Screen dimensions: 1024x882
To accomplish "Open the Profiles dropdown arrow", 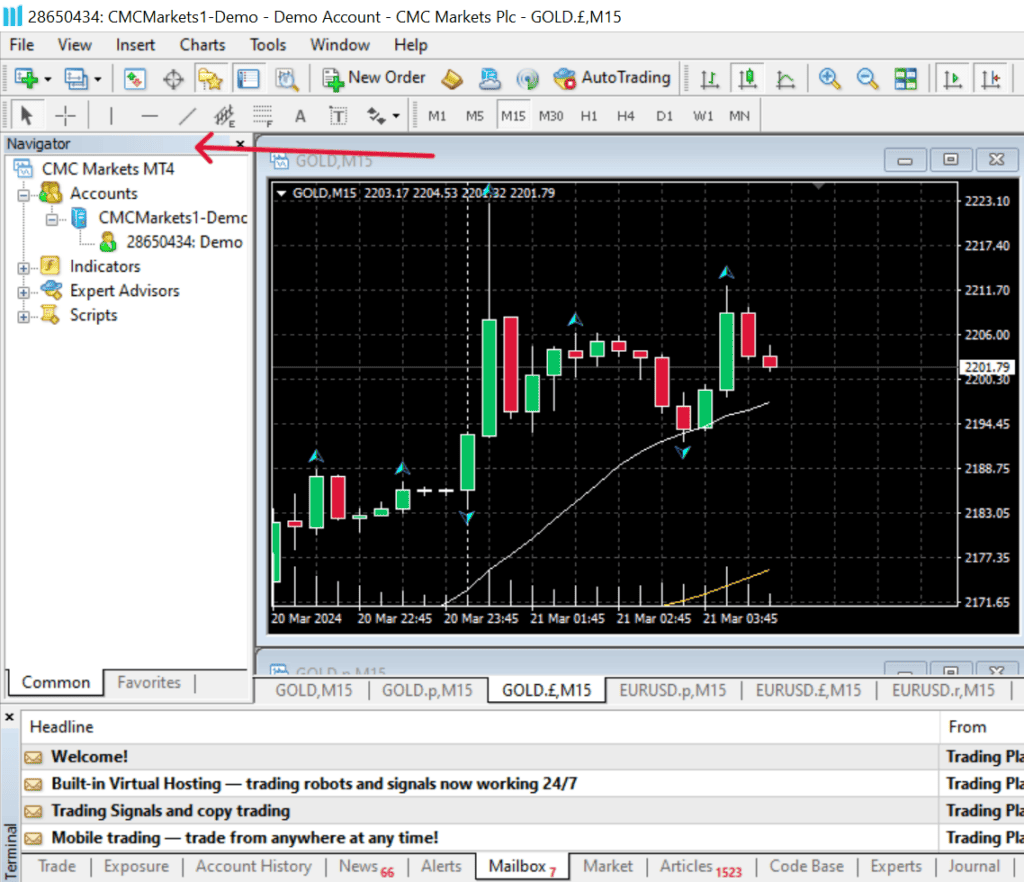I will 98,80.
